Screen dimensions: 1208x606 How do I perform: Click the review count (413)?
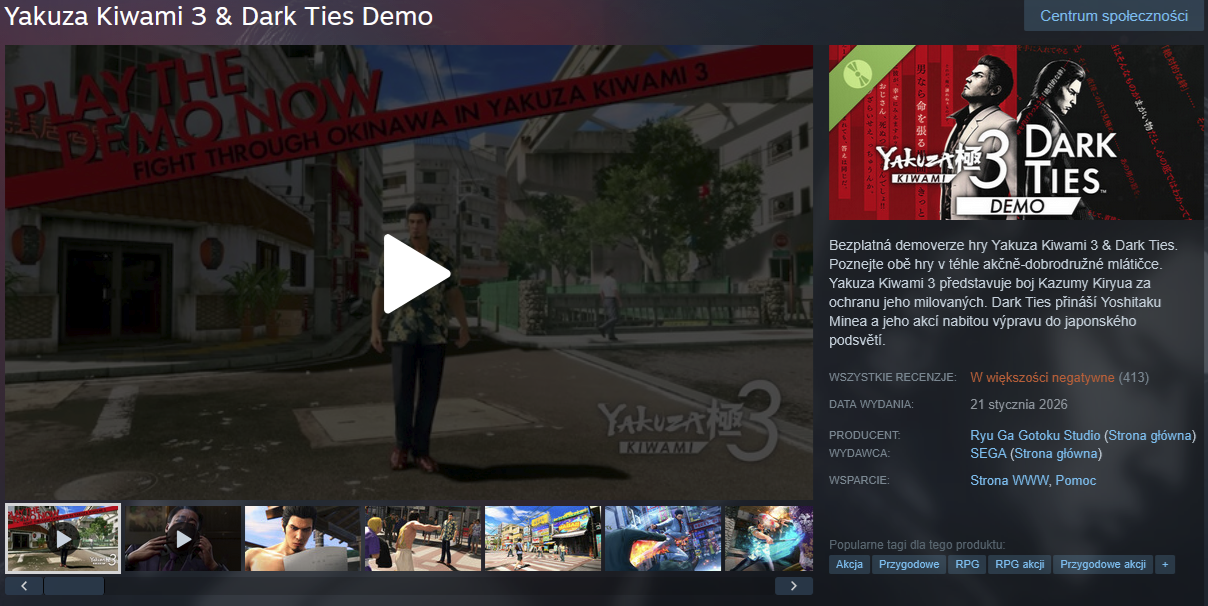(1134, 377)
